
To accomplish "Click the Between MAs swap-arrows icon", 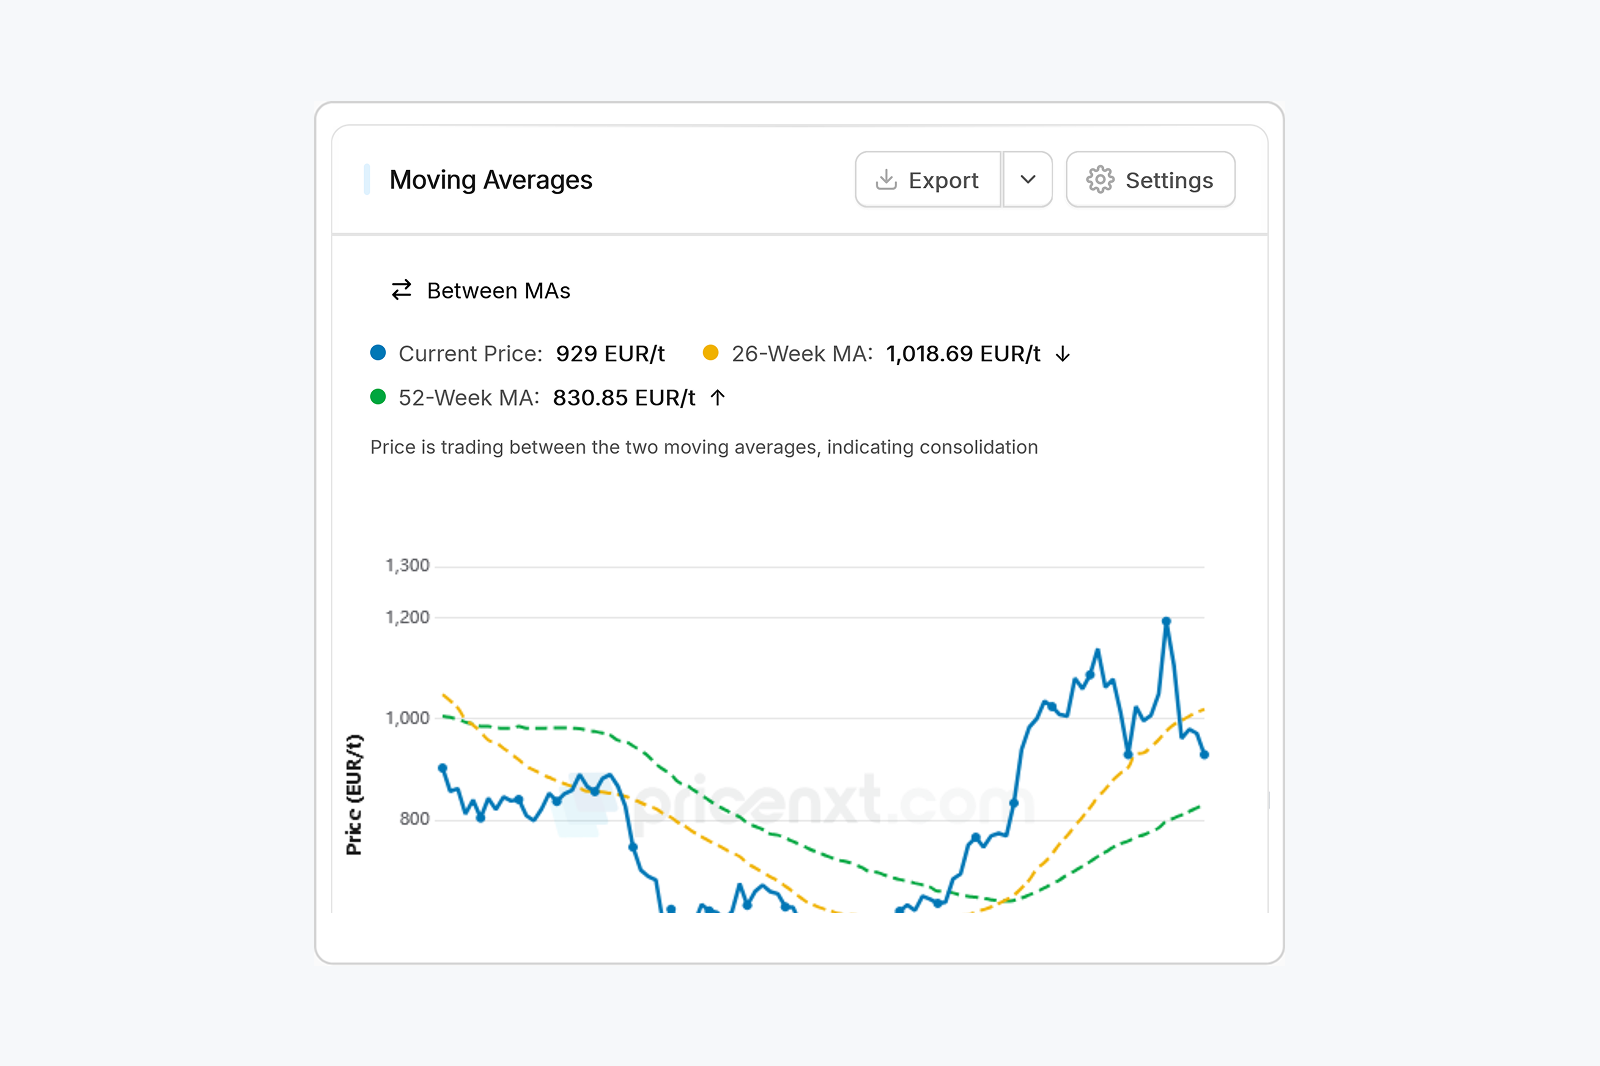I will (401, 290).
